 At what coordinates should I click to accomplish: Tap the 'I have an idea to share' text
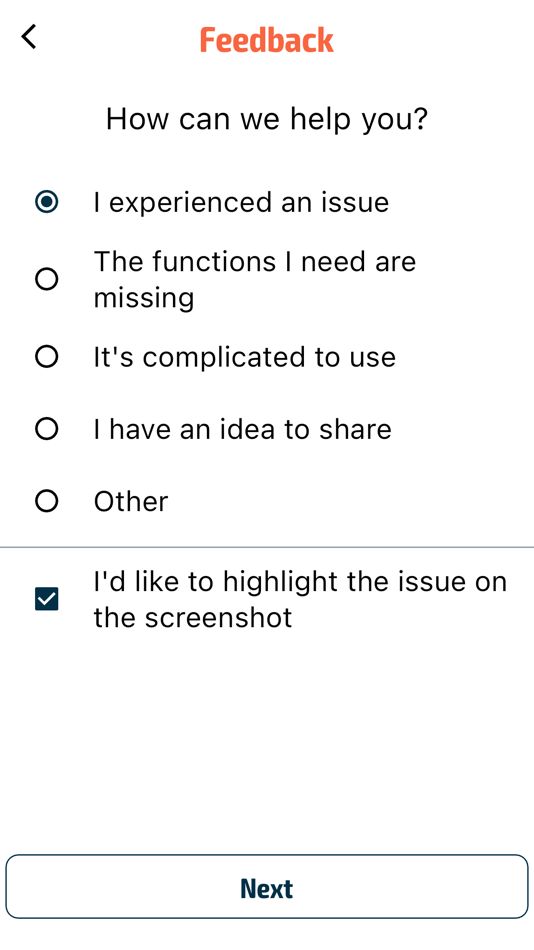(x=242, y=430)
